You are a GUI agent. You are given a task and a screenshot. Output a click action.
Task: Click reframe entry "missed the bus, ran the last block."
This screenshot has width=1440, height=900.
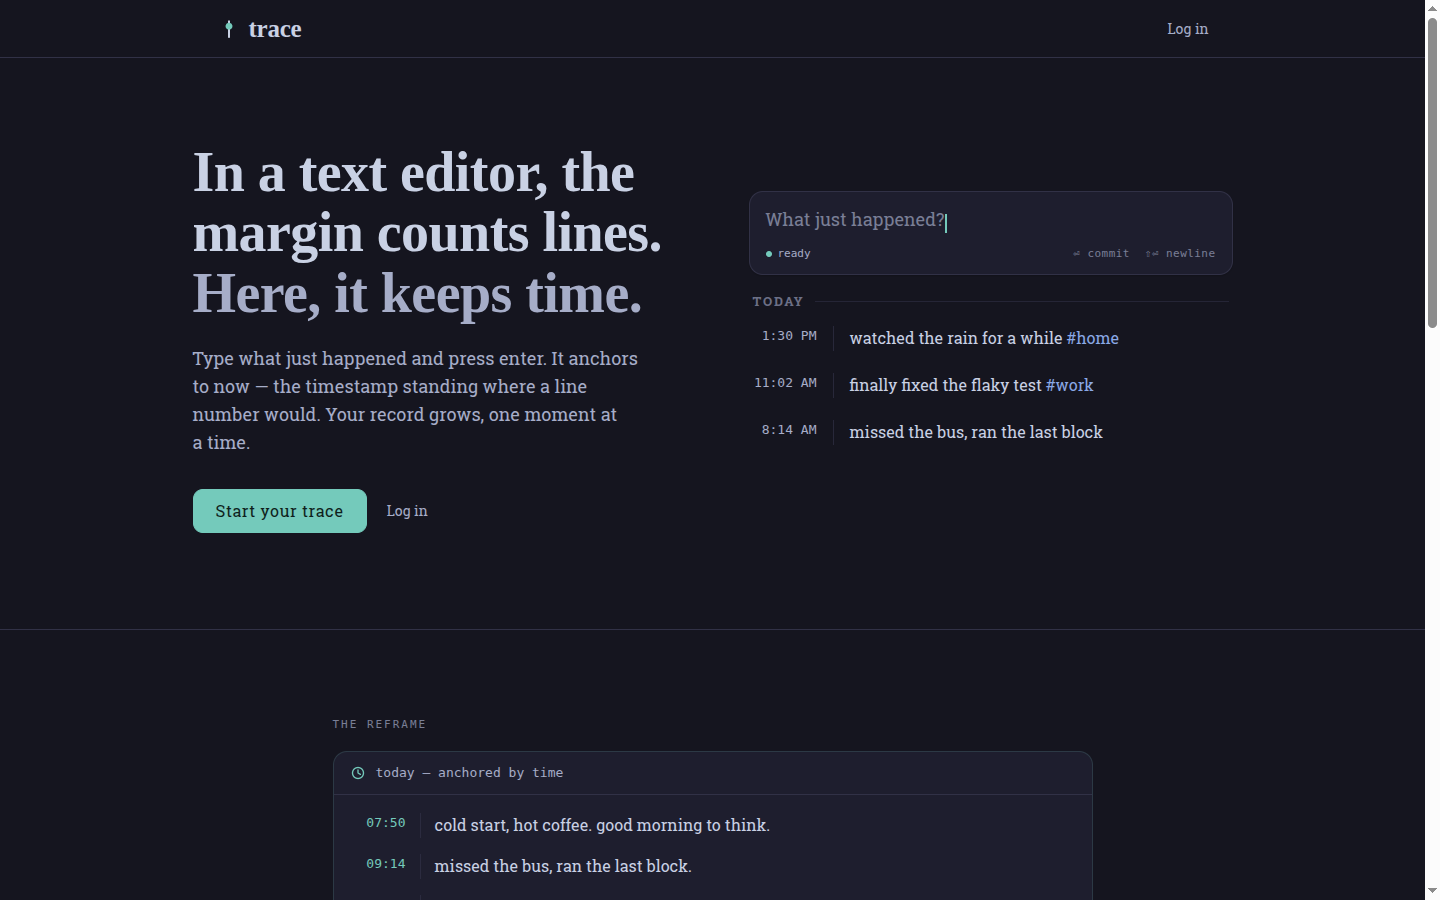[563, 866]
